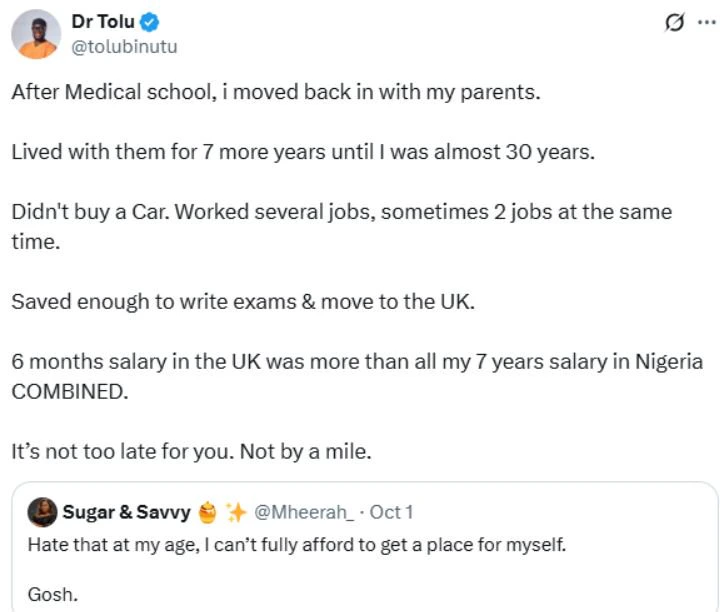Click Dr Tolu's profile avatar
Screen dimensions: 720x612
click(x=36, y=34)
